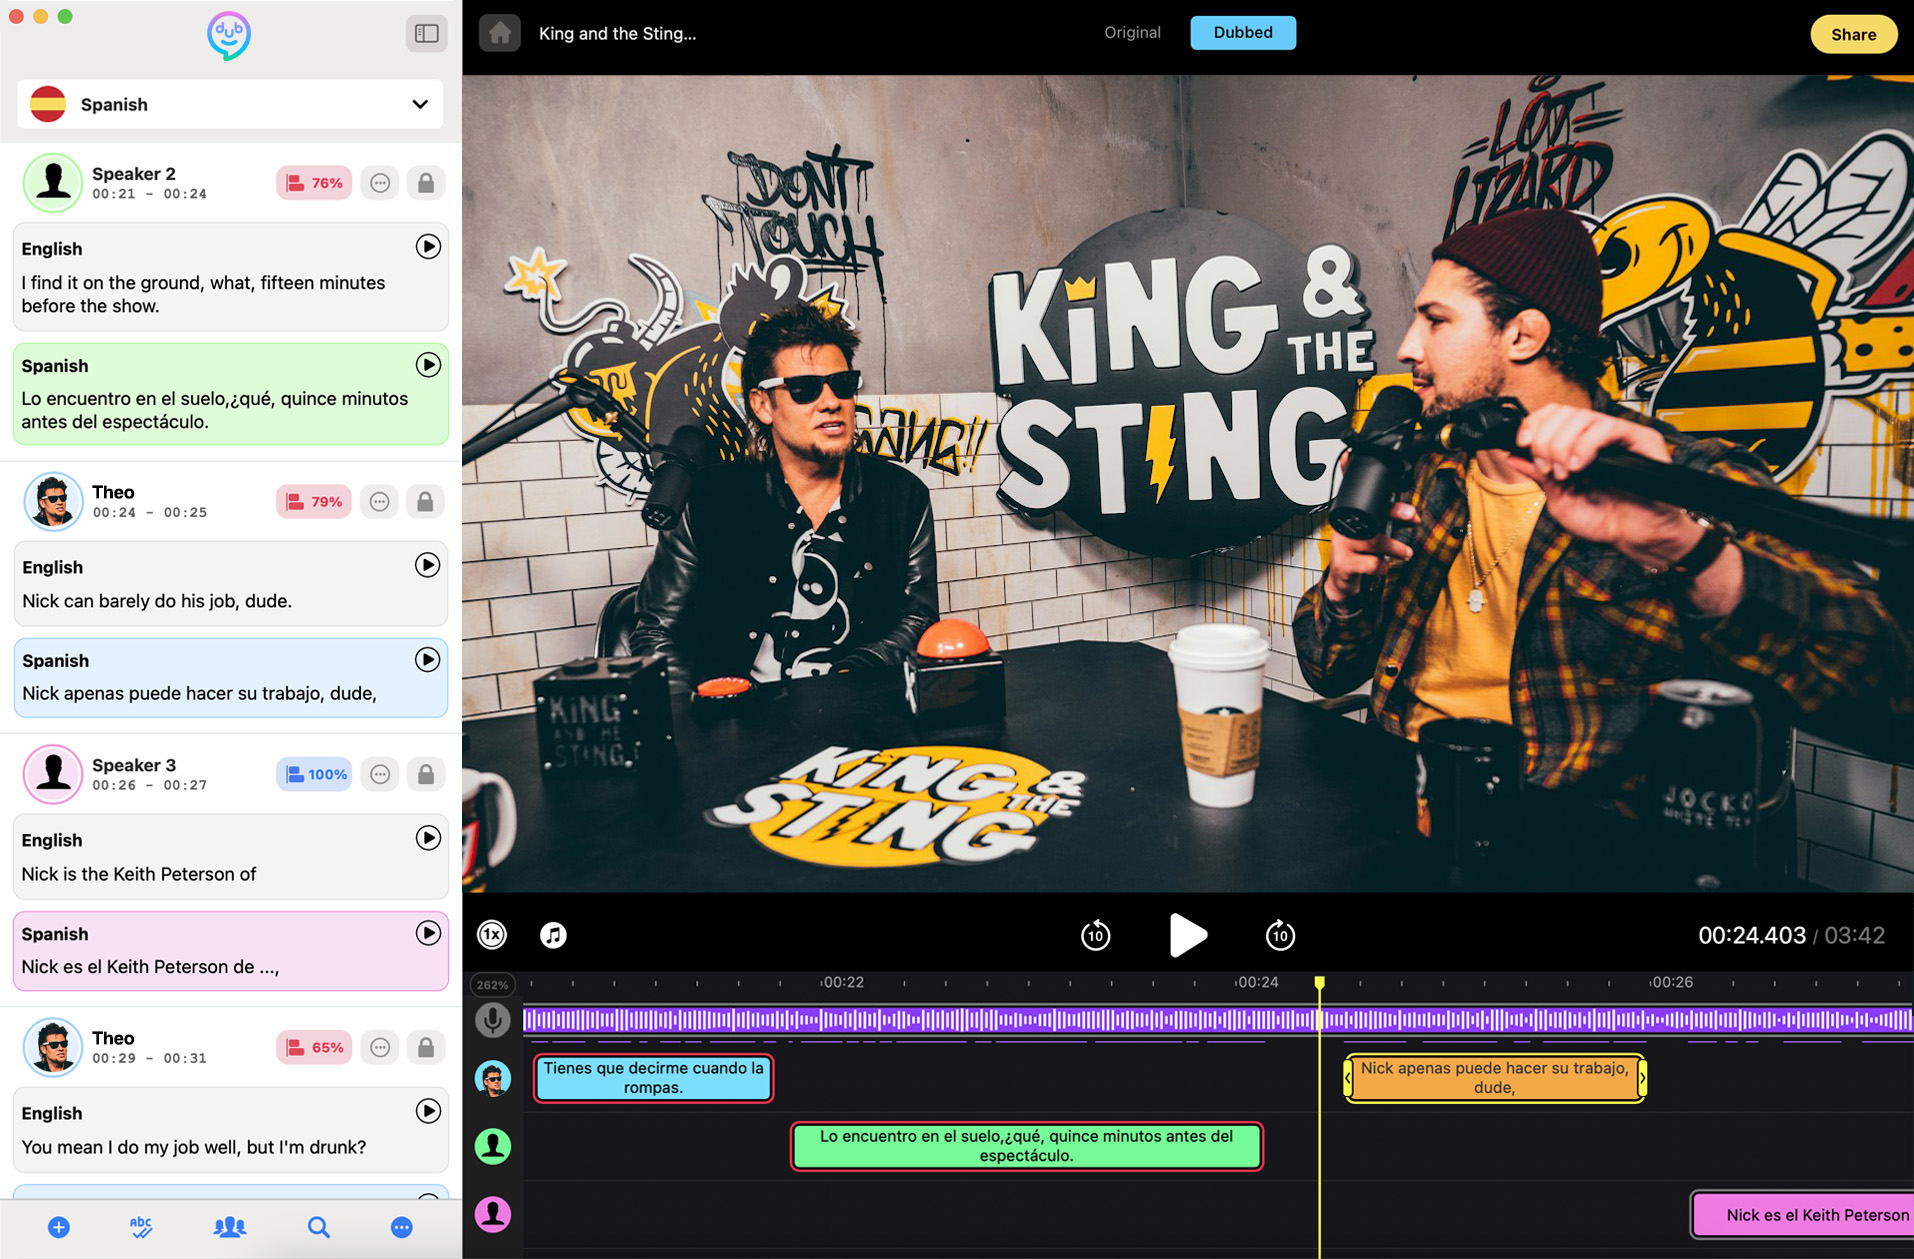Toggle the sidebar panel icon
Viewport: 1914px width, 1259px height.
426,34
